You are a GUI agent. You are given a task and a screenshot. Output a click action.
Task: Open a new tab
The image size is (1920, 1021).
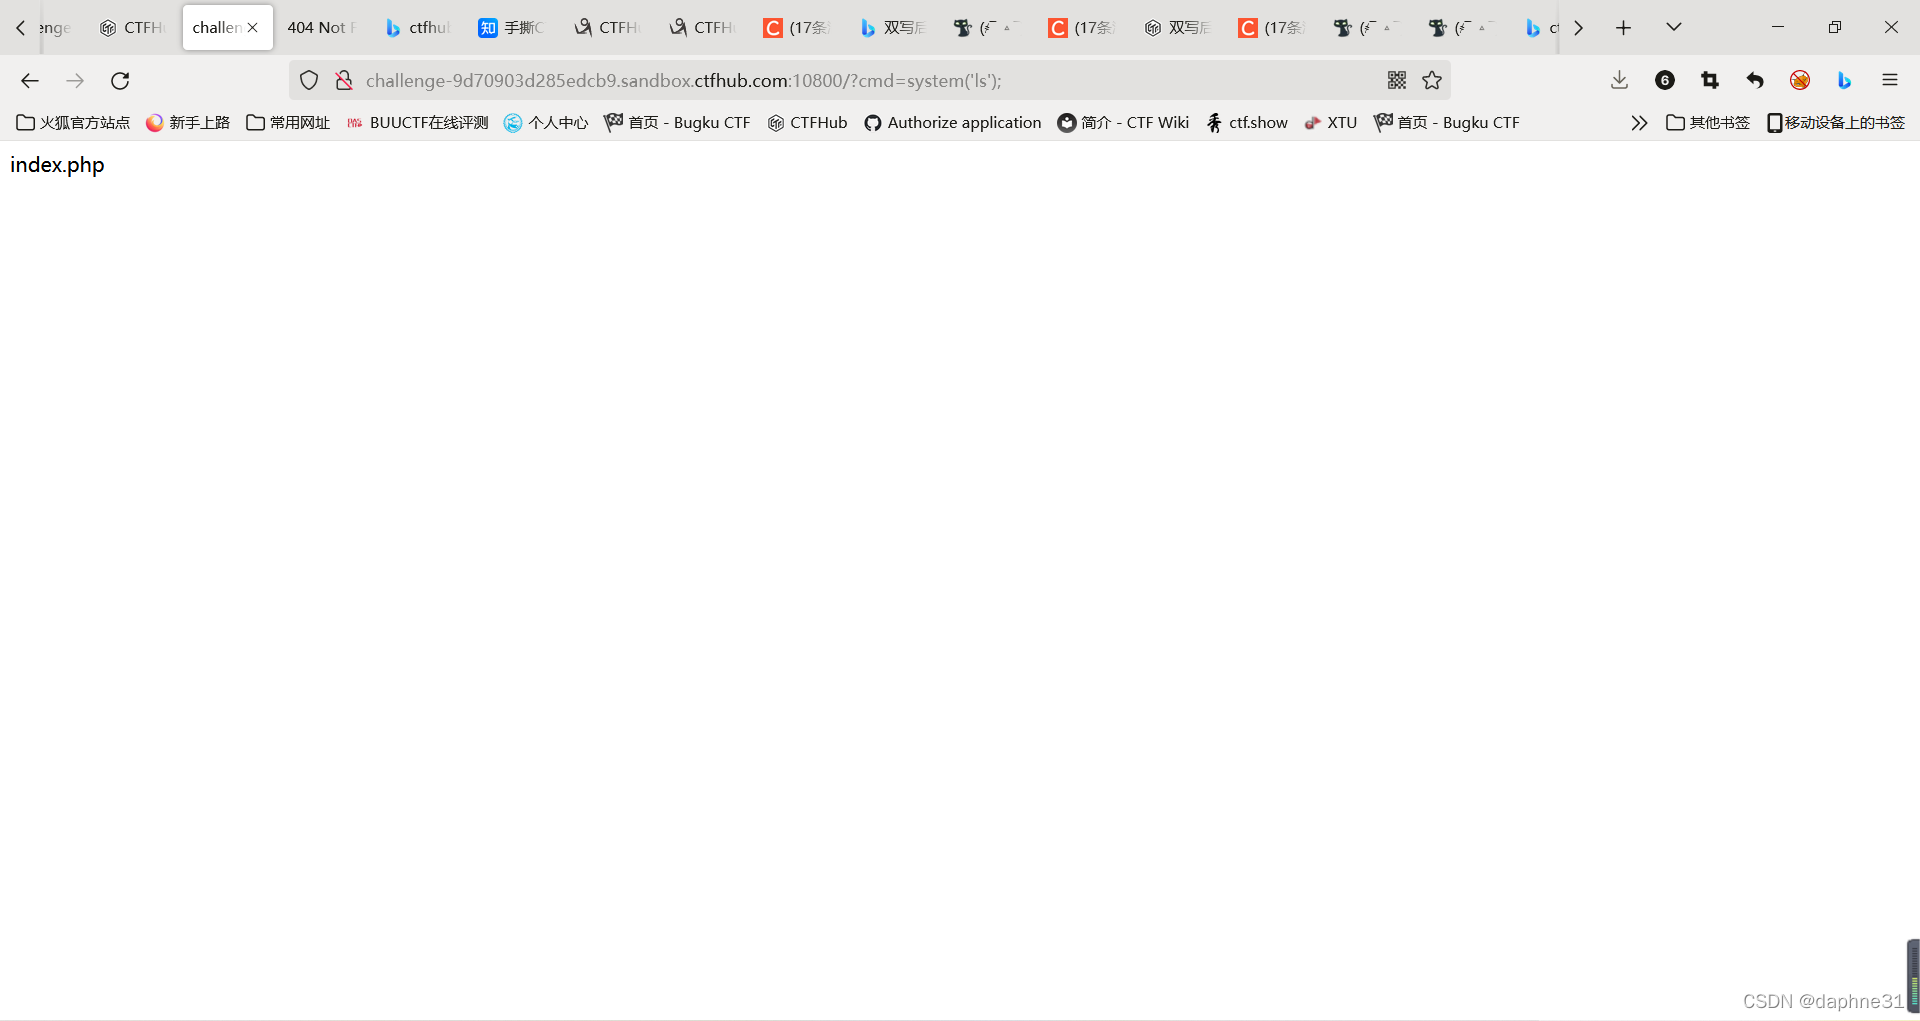pyautogui.click(x=1624, y=28)
